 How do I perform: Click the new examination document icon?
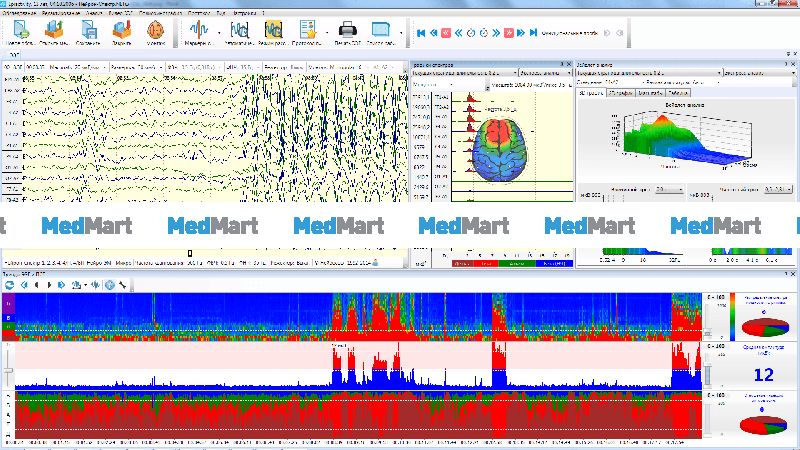(x=21, y=30)
